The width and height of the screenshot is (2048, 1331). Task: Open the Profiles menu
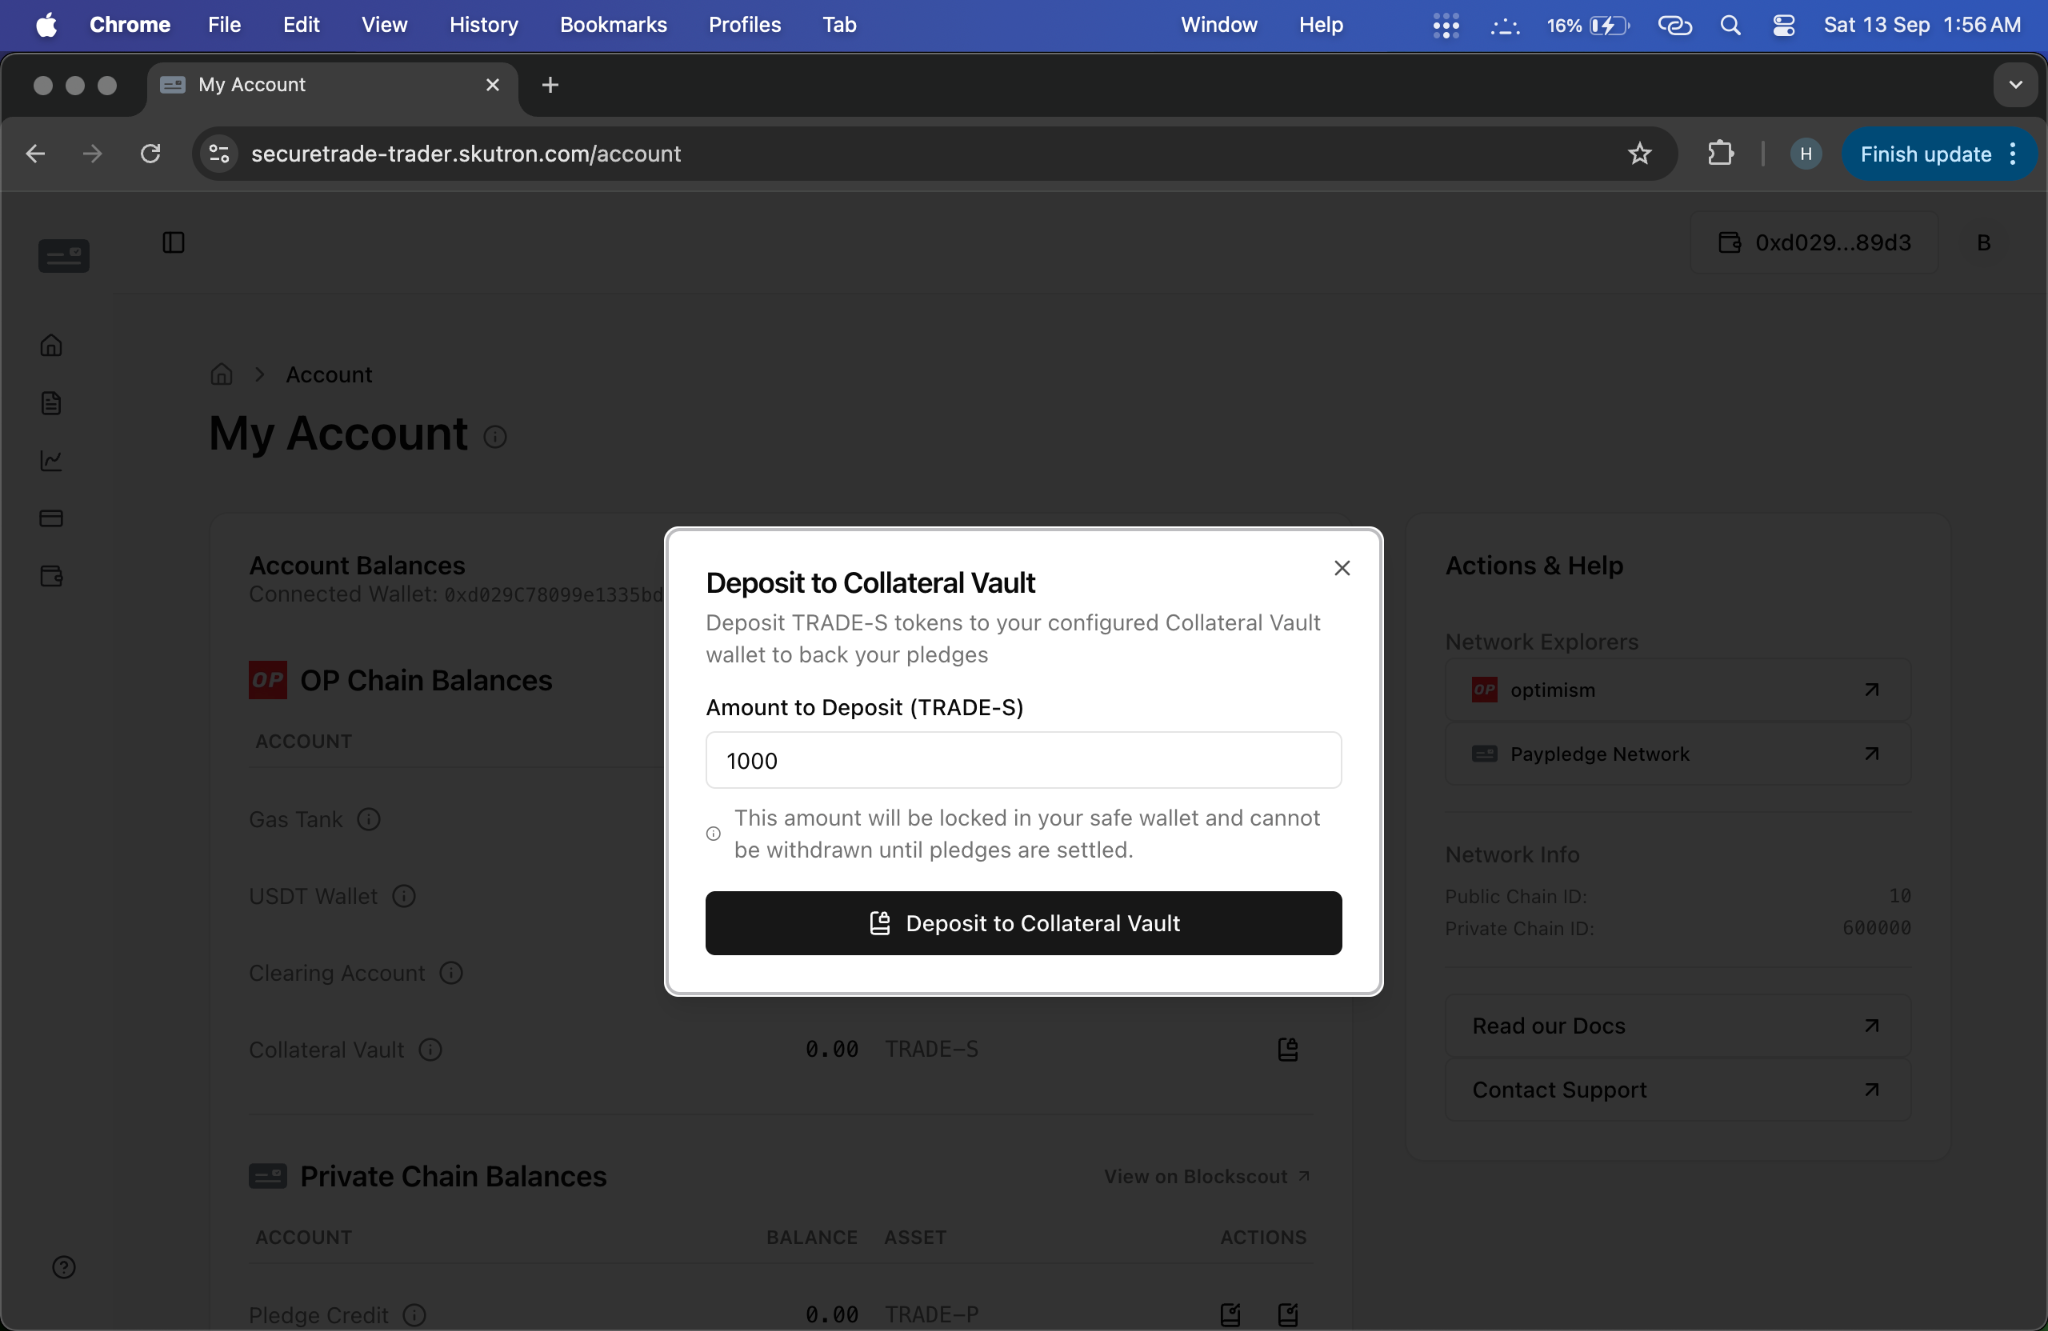745,25
